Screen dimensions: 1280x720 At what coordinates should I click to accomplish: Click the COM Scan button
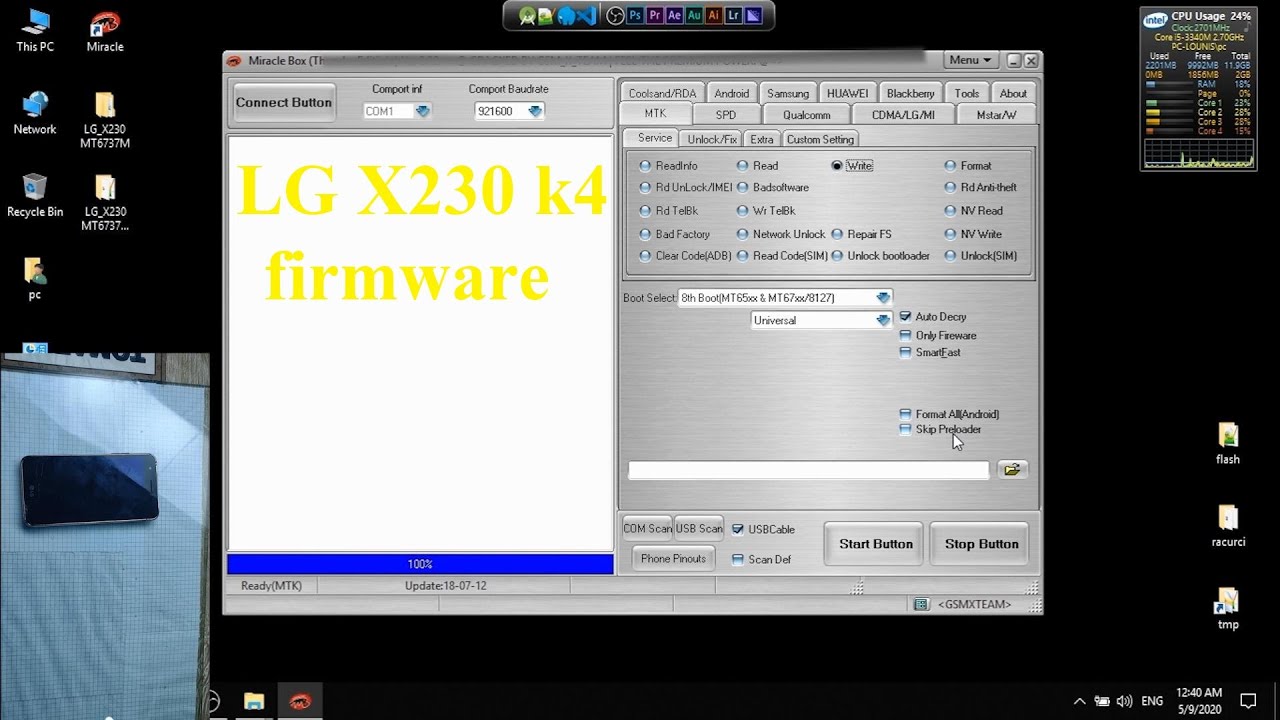tap(647, 529)
